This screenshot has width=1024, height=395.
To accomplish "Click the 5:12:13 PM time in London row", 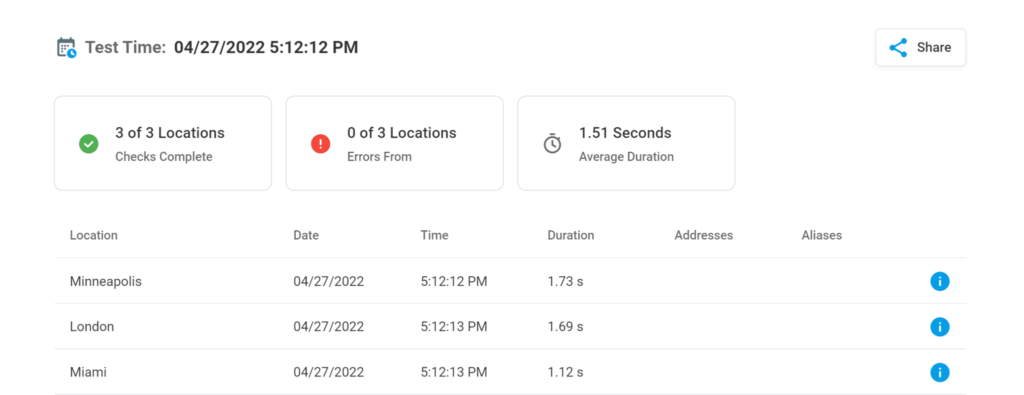I will (x=454, y=326).
